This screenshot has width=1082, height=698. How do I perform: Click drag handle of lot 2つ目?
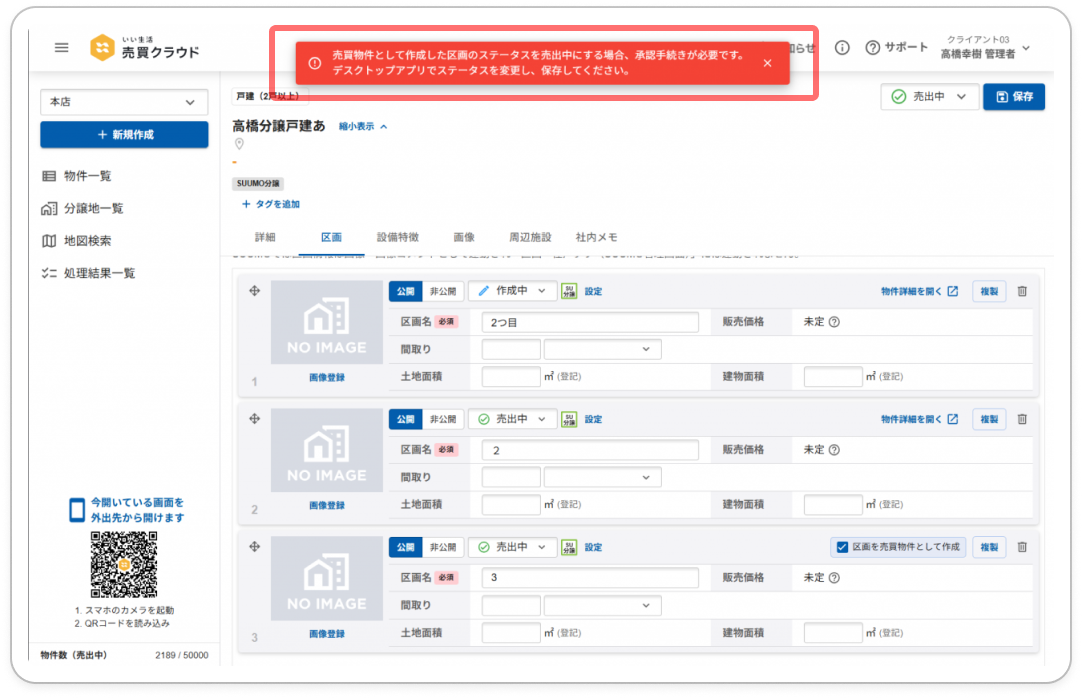(x=255, y=291)
